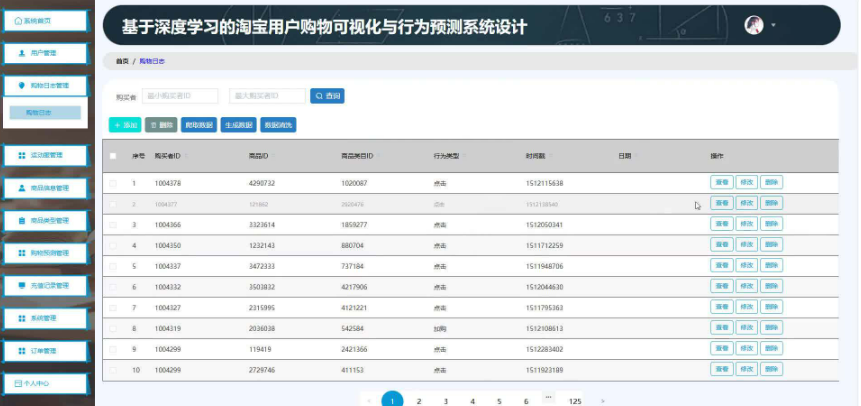The height and width of the screenshot is (406, 861).
Task: Click the person icon in 商品信息管理
Action: (22, 188)
